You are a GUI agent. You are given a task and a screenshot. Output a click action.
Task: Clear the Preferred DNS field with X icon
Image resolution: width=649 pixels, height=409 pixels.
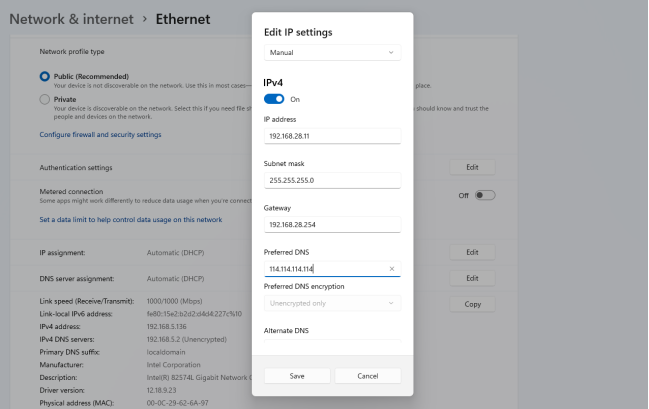[392, 269]
